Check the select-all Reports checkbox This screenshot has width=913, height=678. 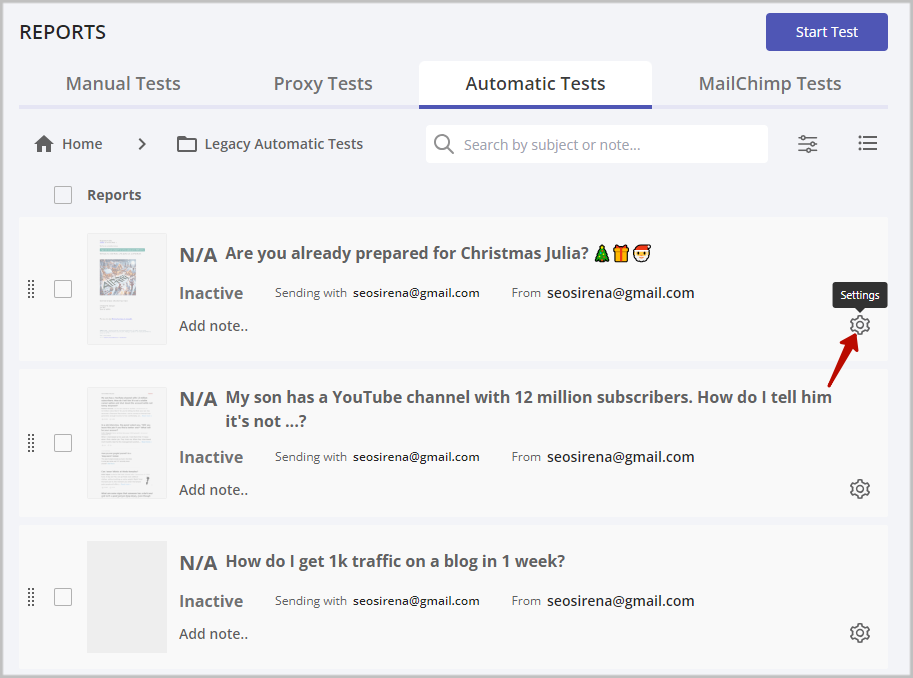click(63, 195)
